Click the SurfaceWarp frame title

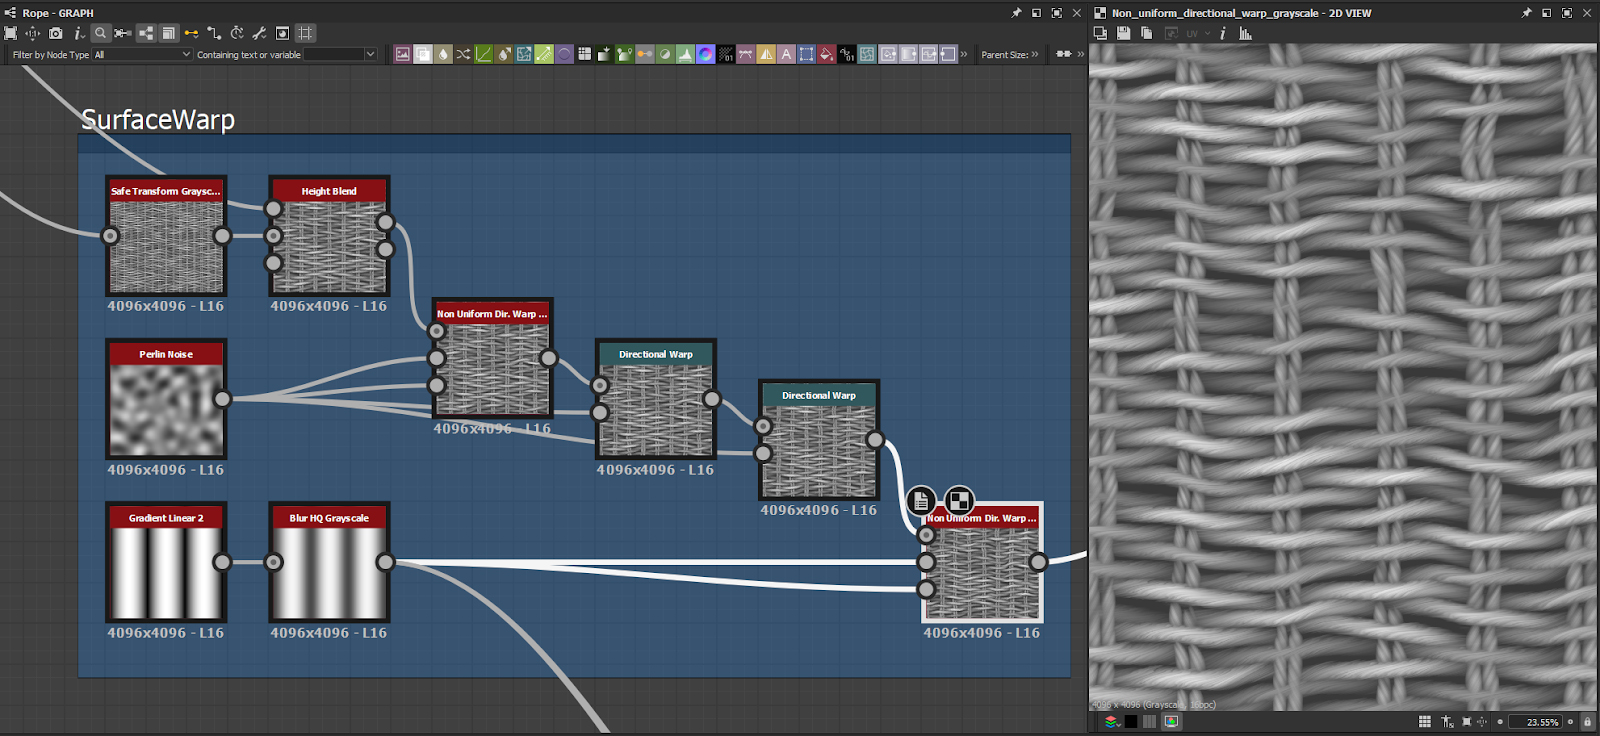click(x=158, y=120)
